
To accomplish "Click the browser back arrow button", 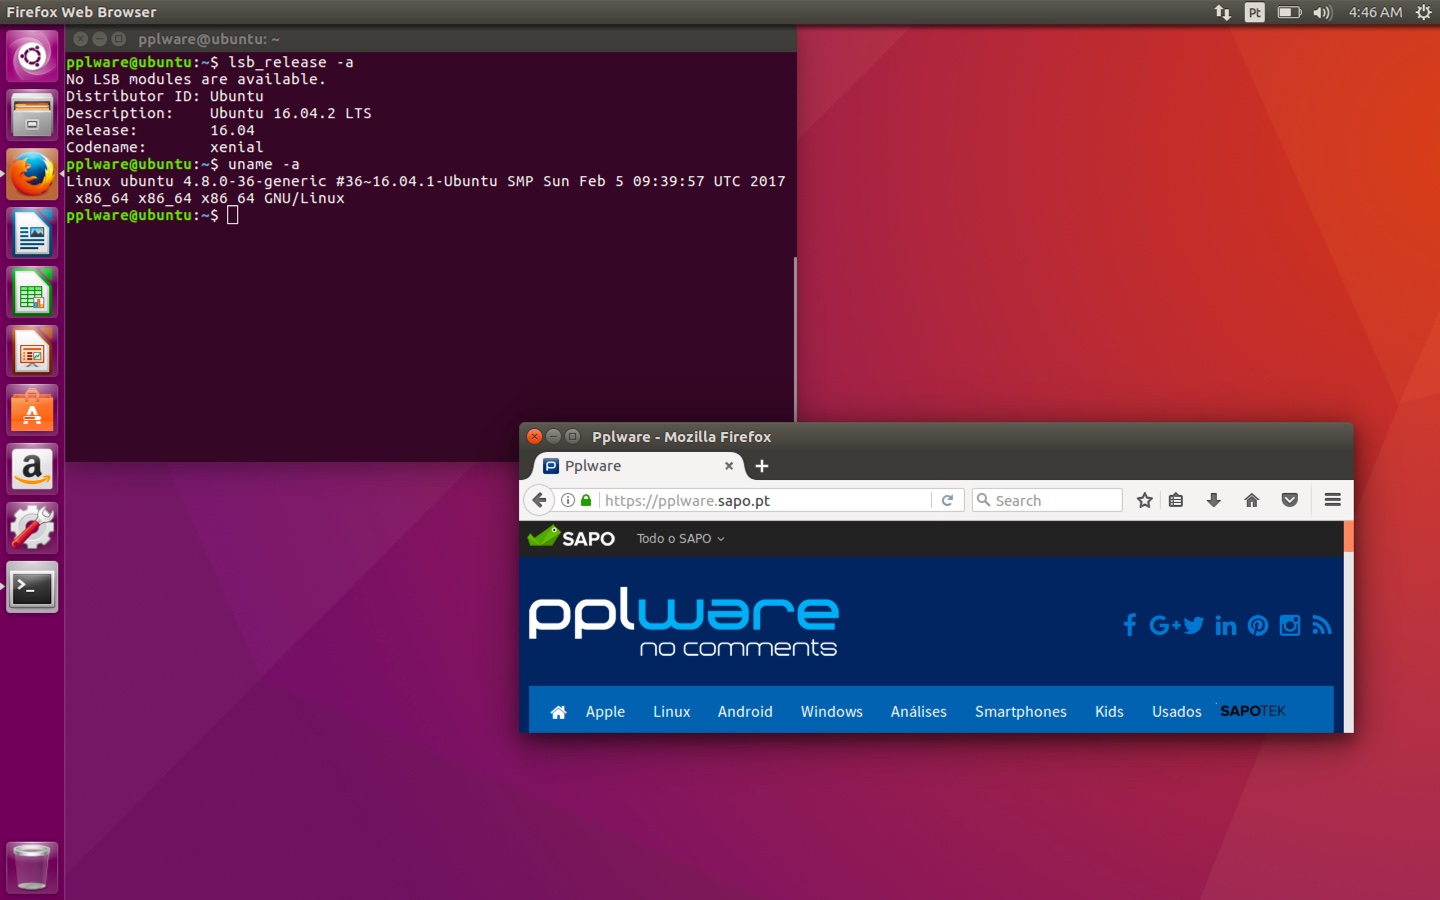I will point(539,500).
